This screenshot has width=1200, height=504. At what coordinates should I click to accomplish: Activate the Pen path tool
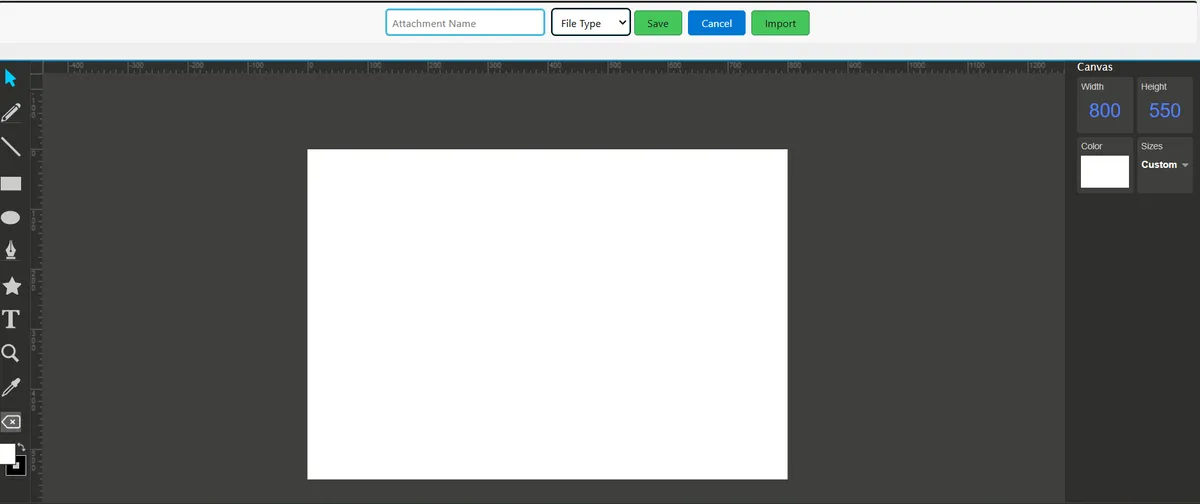[x=11, y=250]
